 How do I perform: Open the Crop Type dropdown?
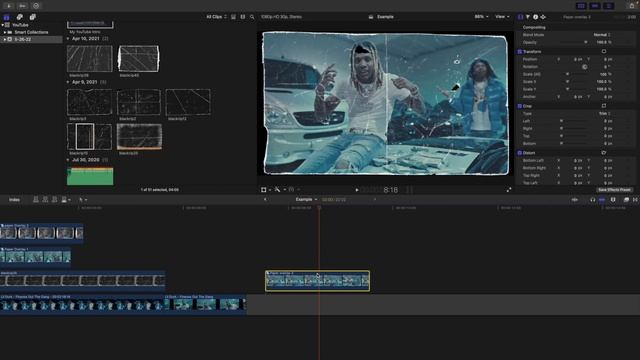pos(604,114)
